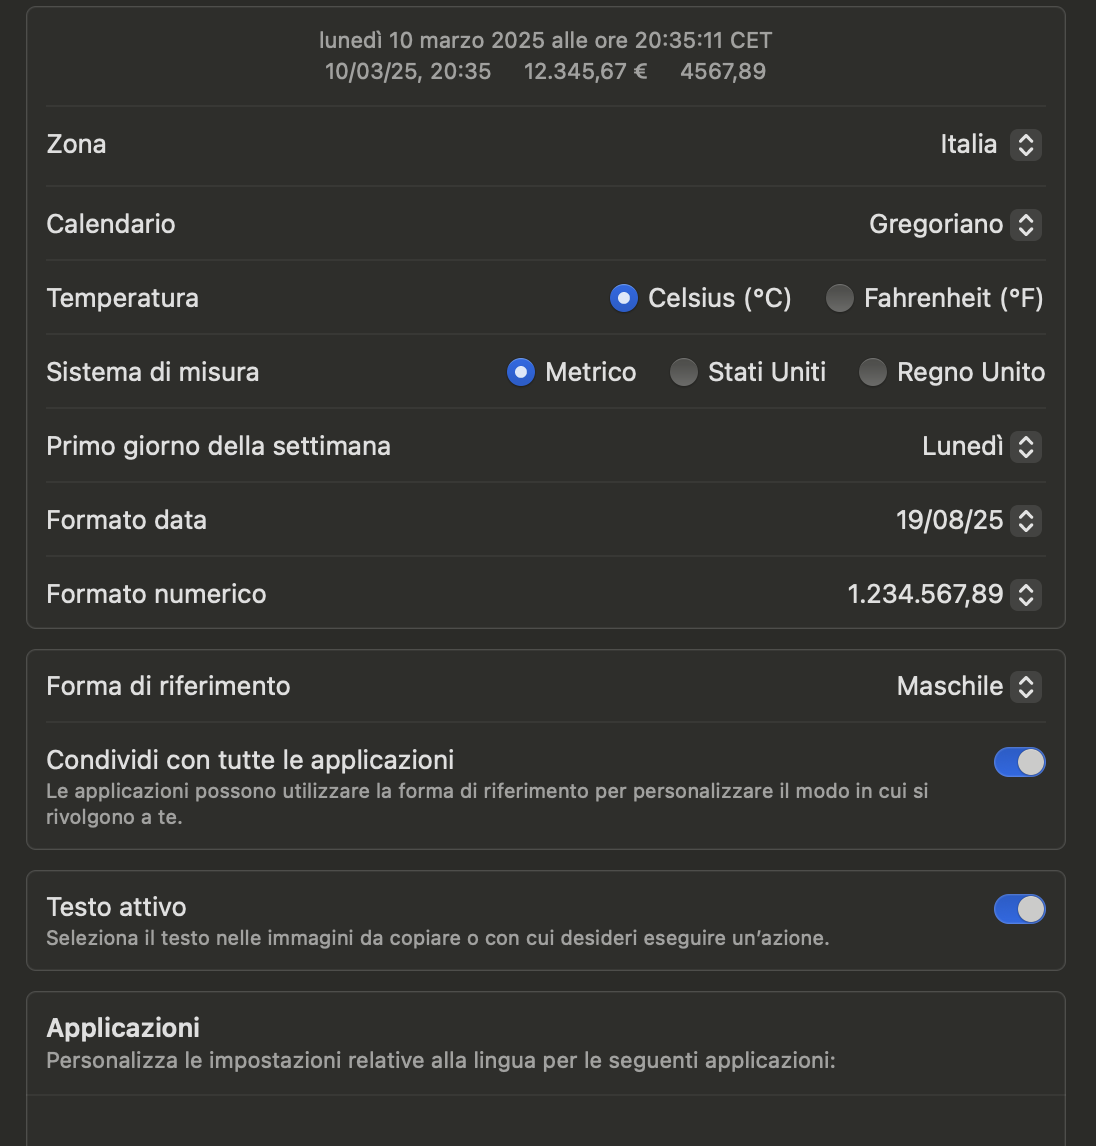
Task: Select Metrico measurement system
Action: coord(520,371)
